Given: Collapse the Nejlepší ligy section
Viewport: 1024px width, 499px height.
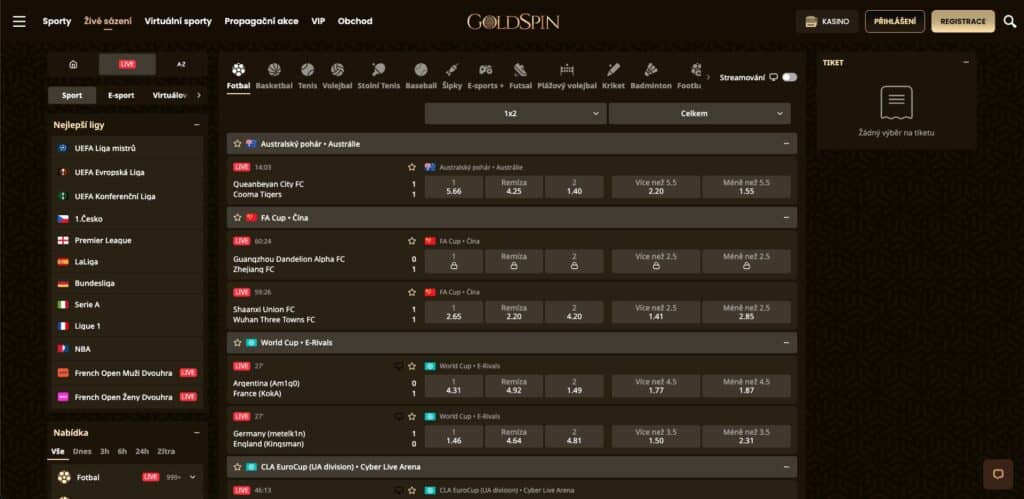Looking at the screenshot, I should pos(194,125).
